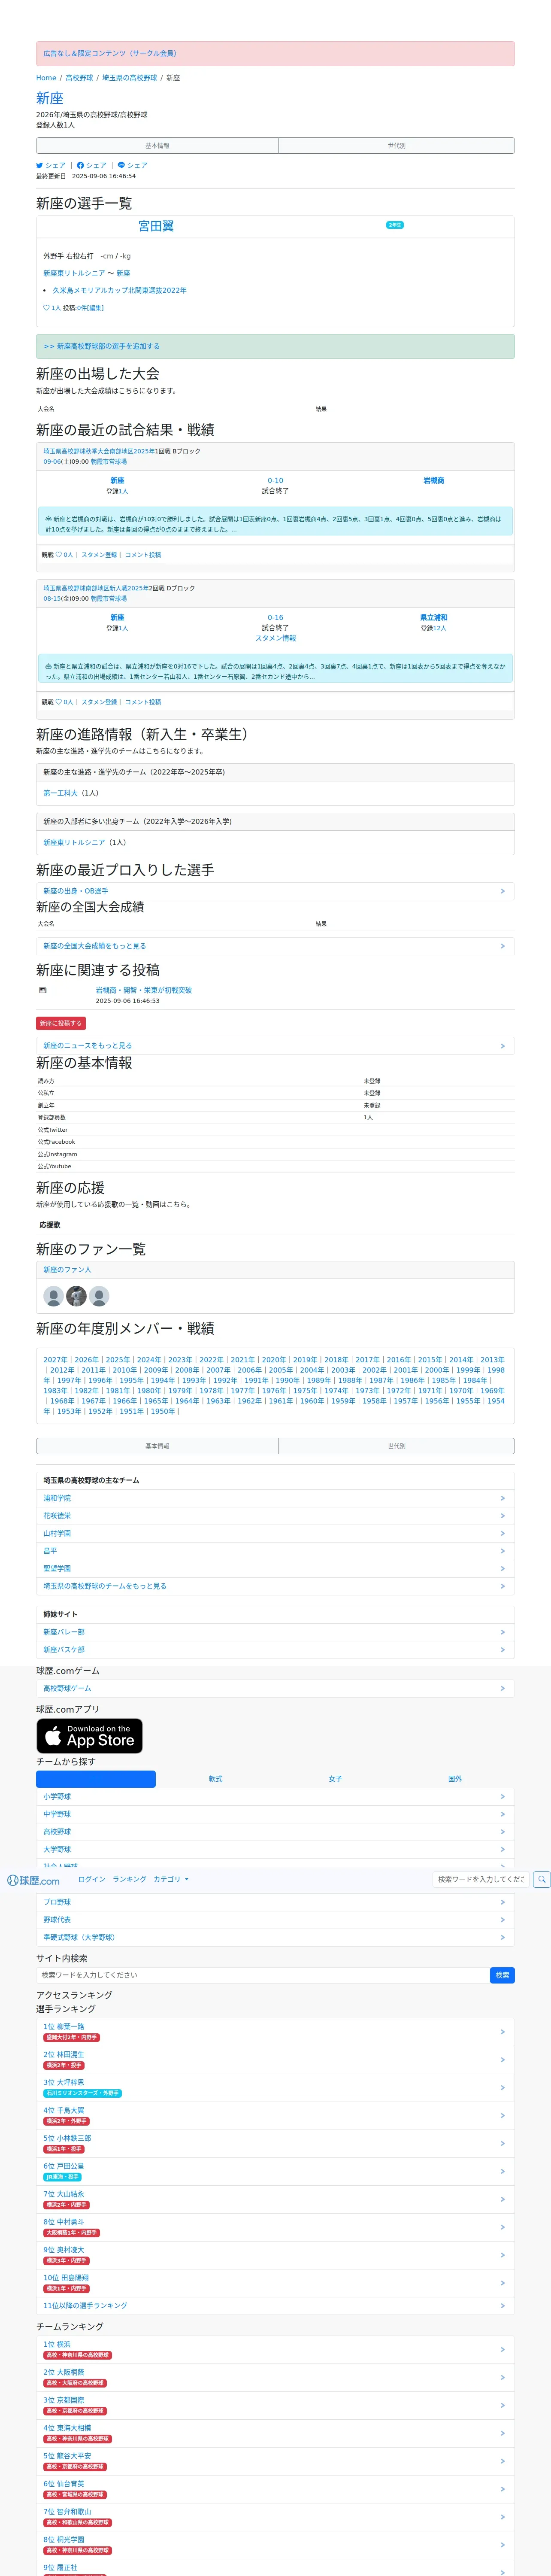Open ランキング in the header navigation
The image size is (551, 2576).
[129, 1880]
